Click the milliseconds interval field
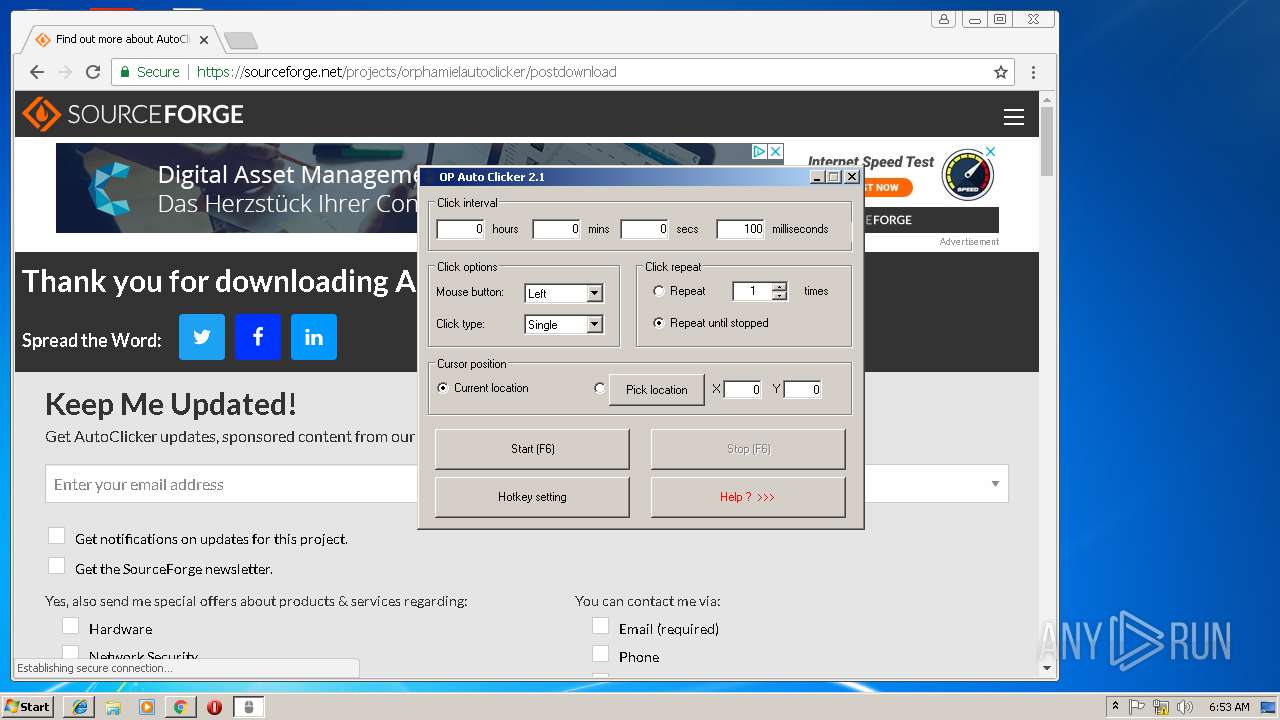The width and height of the screenshot is (1280, 720). 740,229
